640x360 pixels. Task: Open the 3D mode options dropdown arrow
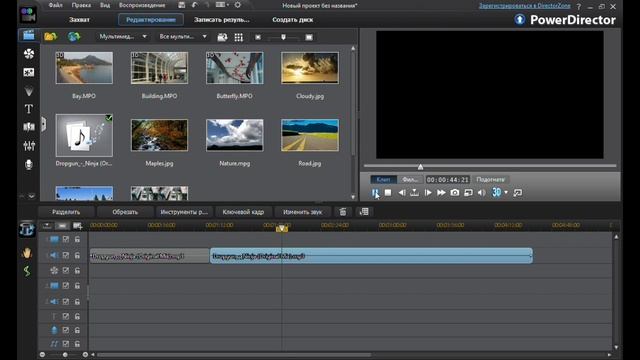(x=506, y=193)
